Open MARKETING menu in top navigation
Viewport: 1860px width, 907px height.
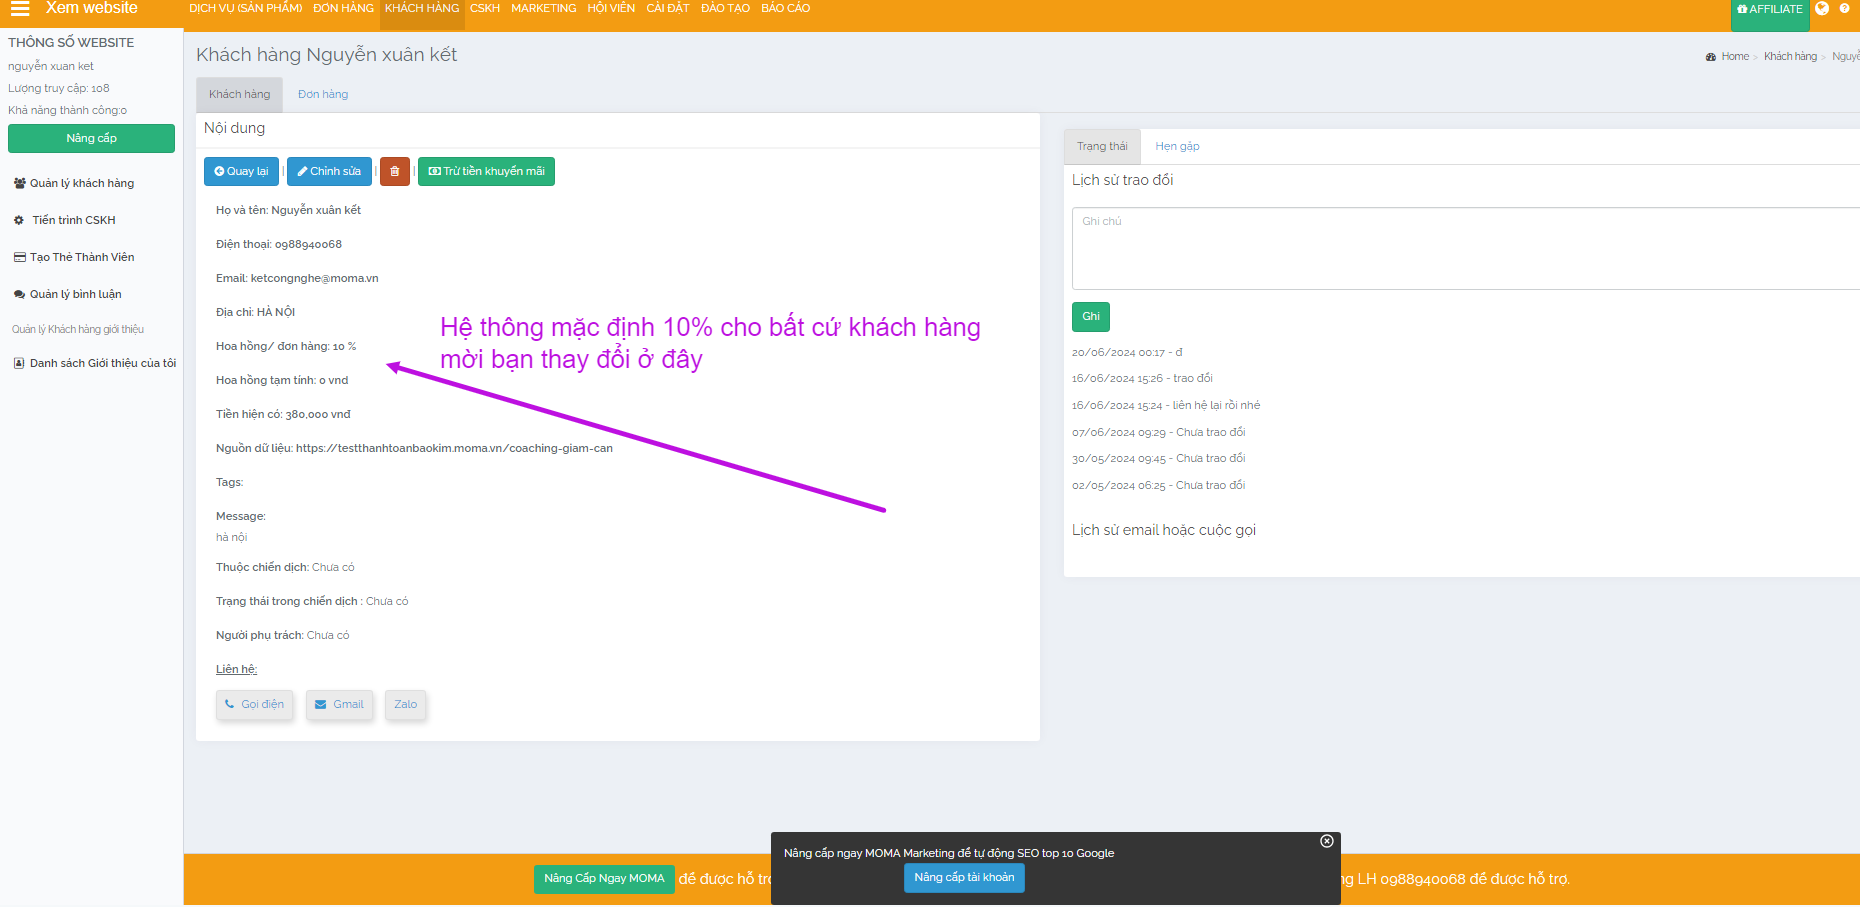(x=543, y=9)
